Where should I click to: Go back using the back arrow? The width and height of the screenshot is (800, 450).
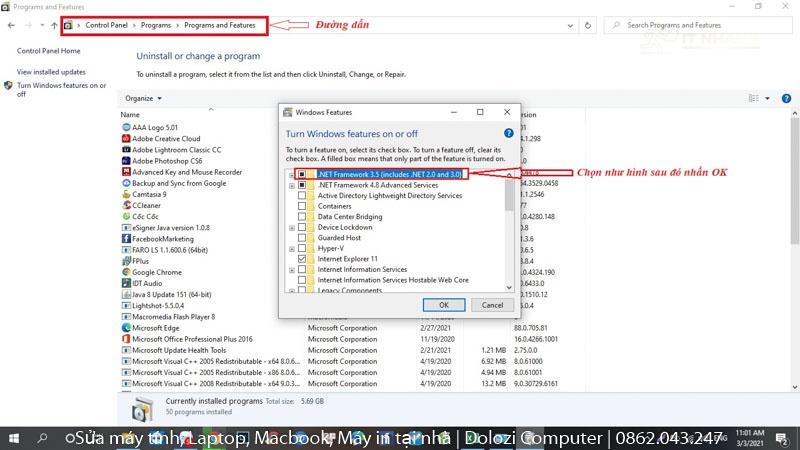[x=11, y=25]
